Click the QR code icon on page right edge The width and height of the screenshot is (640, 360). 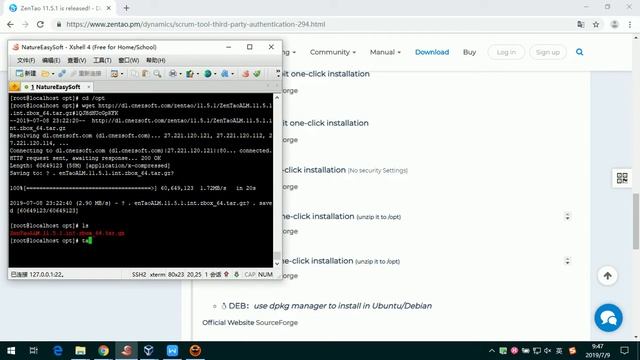[622, 178]
